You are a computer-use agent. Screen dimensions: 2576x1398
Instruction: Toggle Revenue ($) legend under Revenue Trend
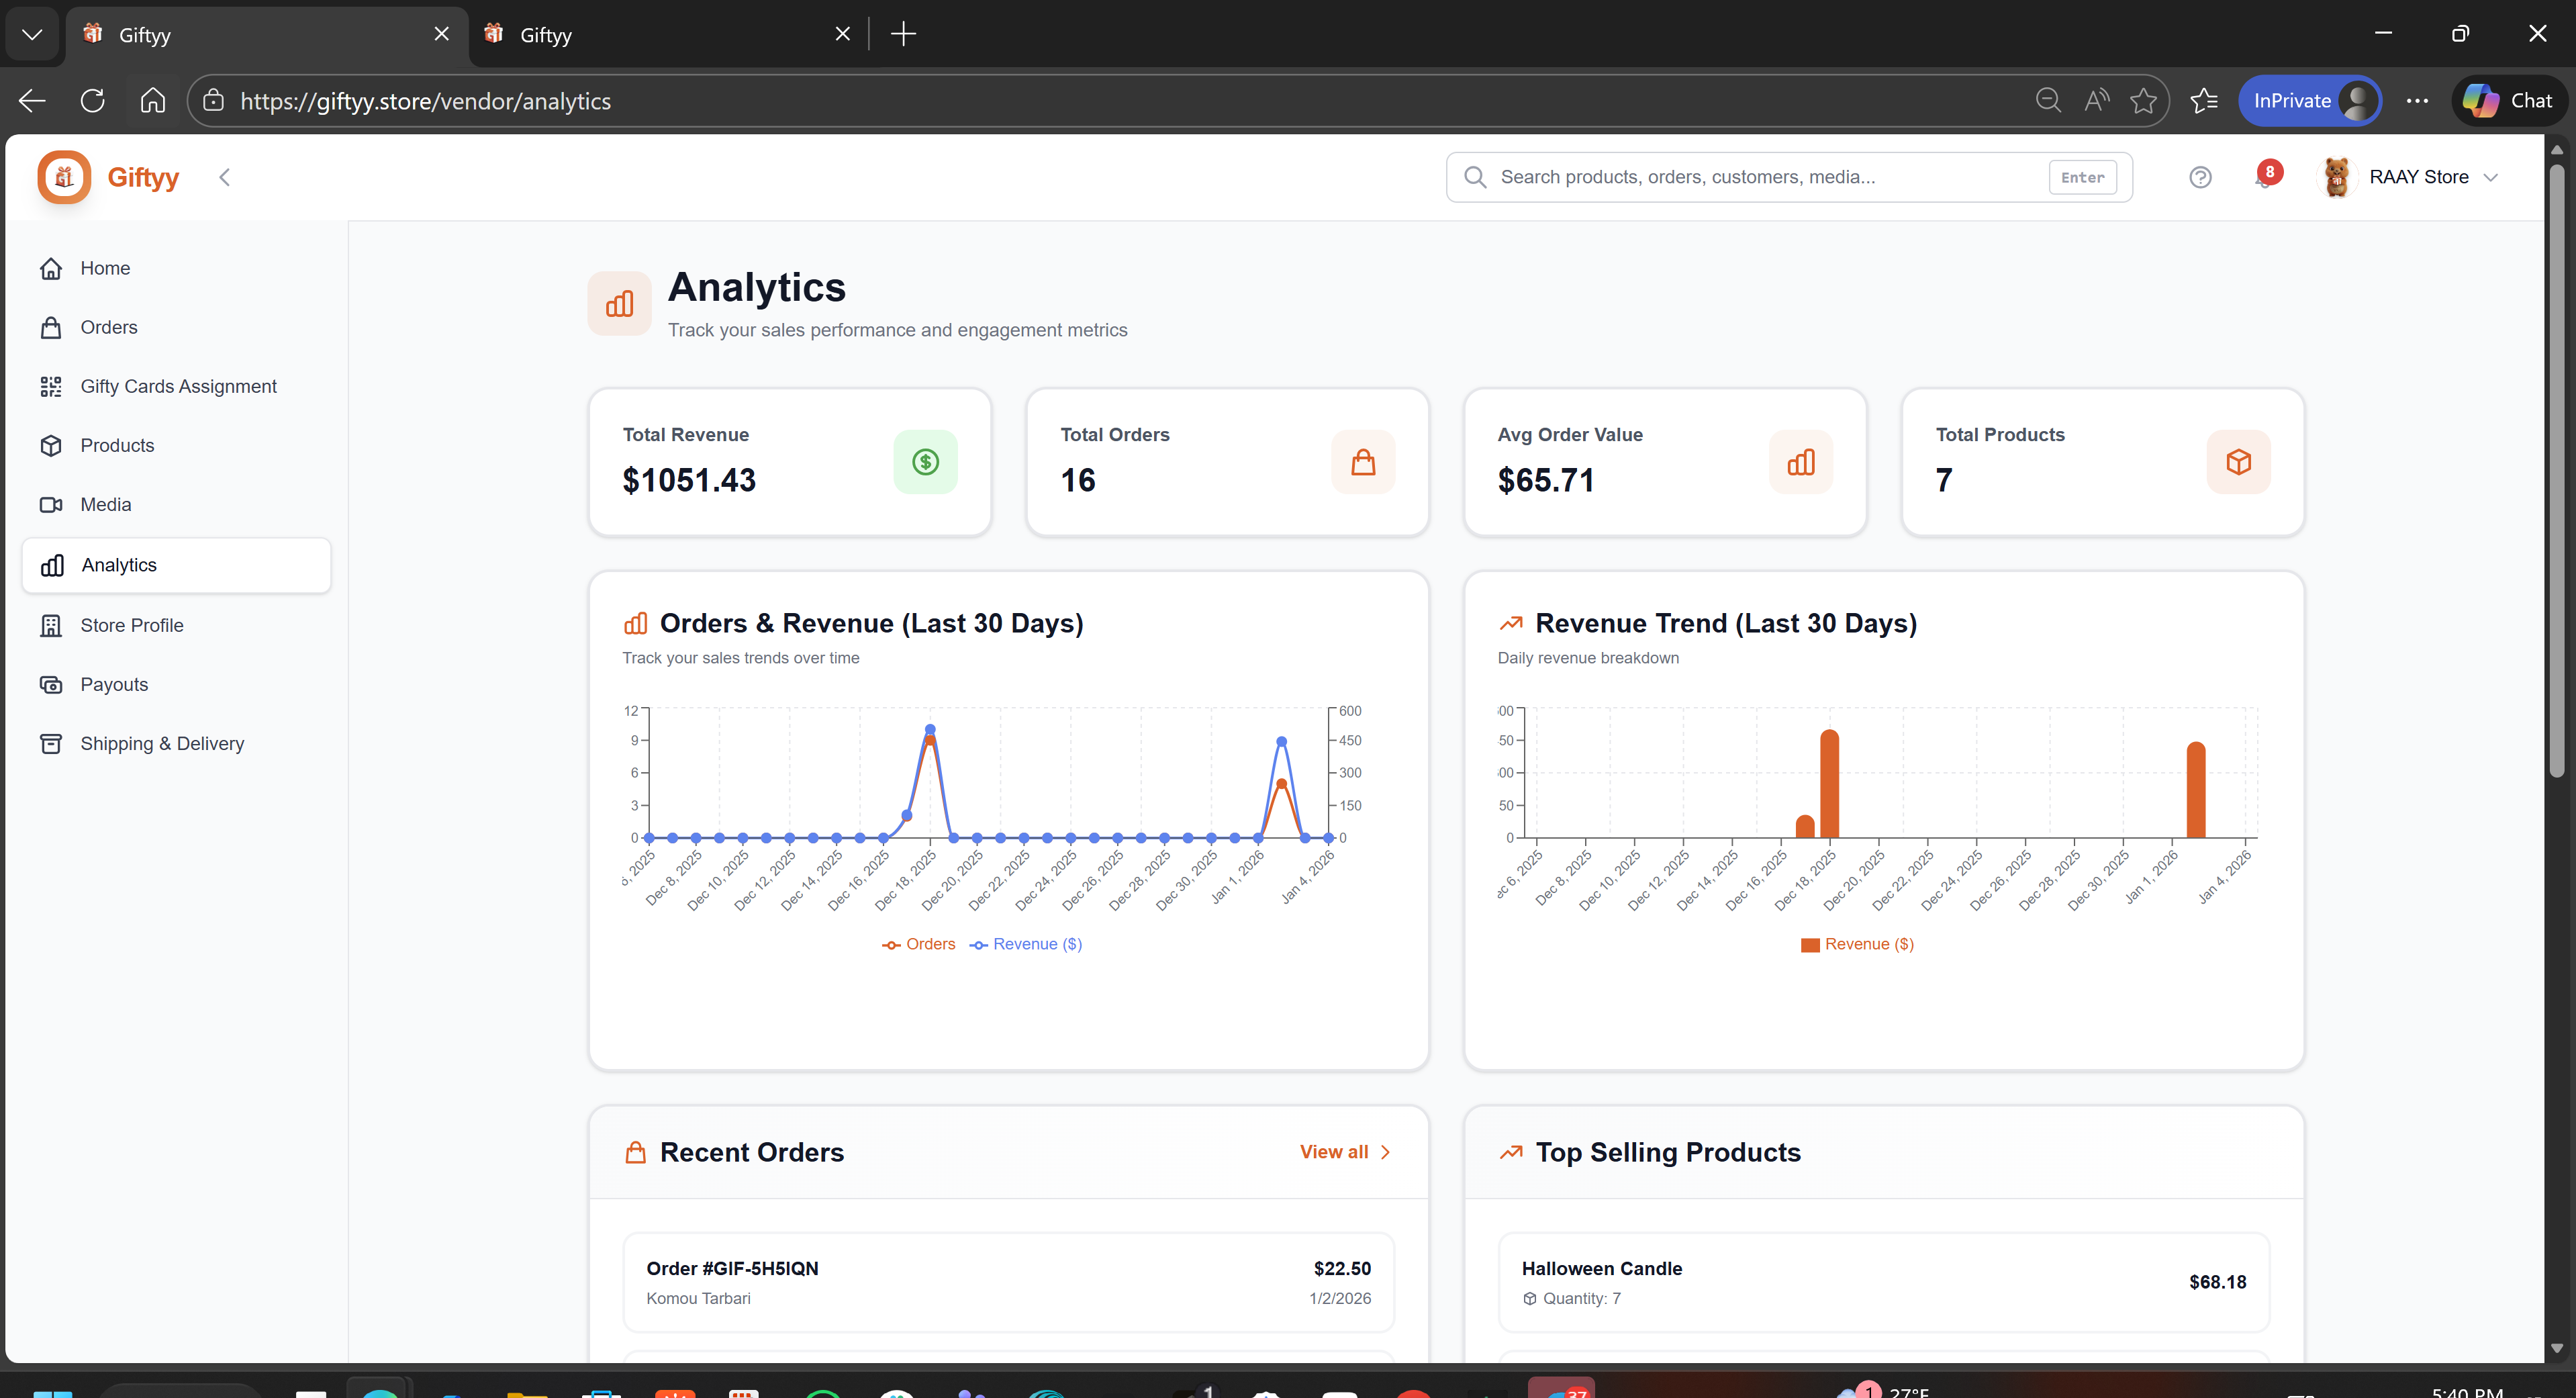[1857, 944]
